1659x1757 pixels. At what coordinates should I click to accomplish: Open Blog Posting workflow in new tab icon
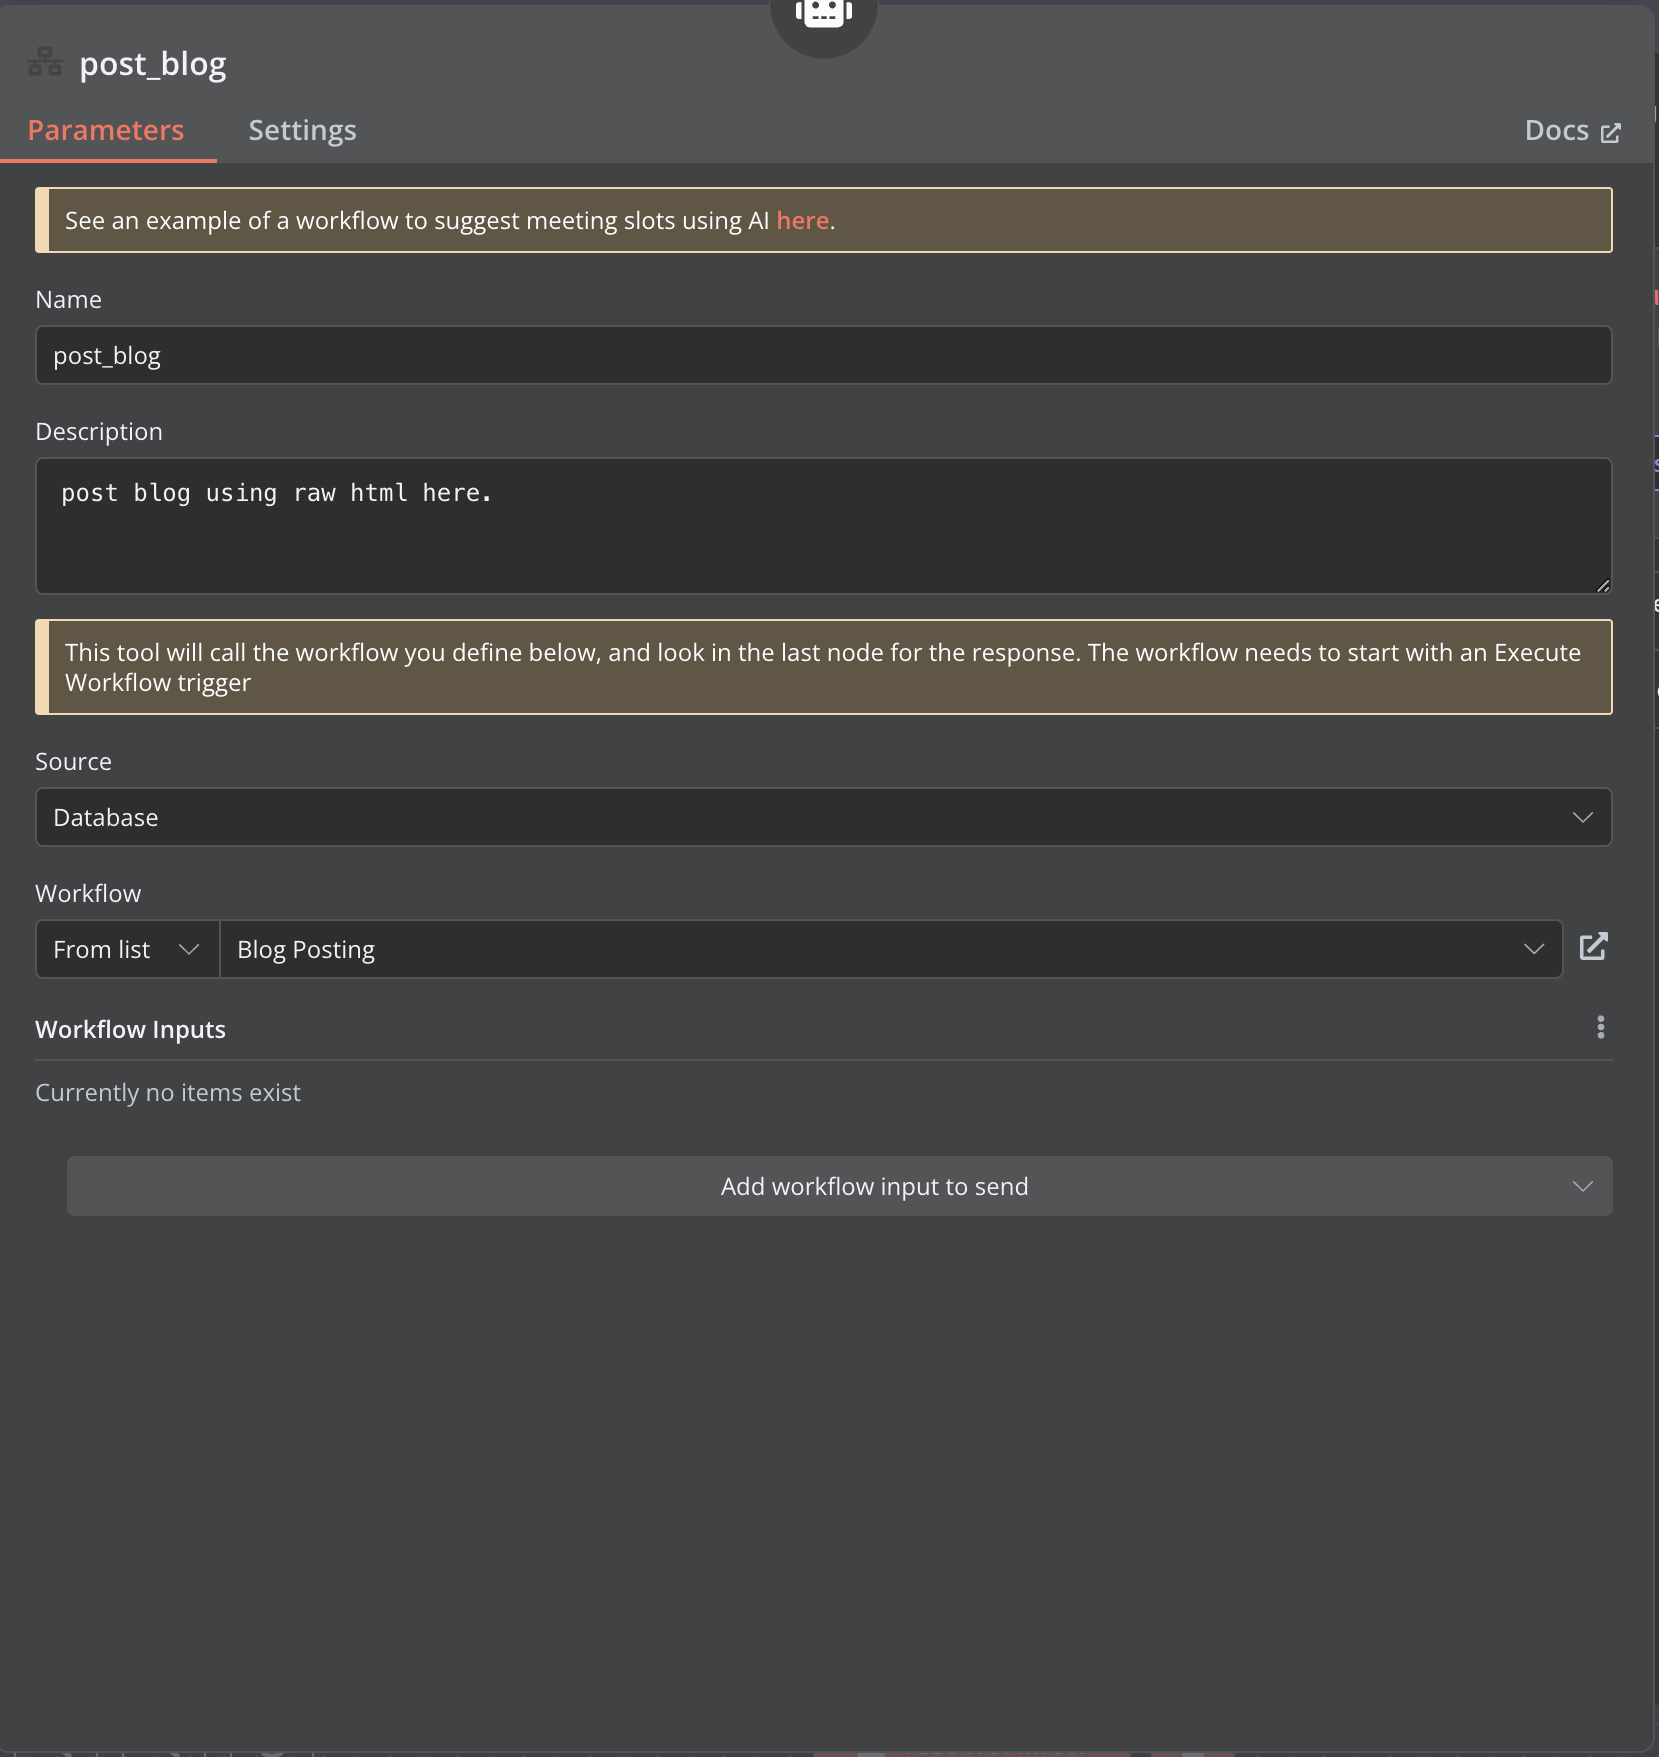pos(1594,947)
